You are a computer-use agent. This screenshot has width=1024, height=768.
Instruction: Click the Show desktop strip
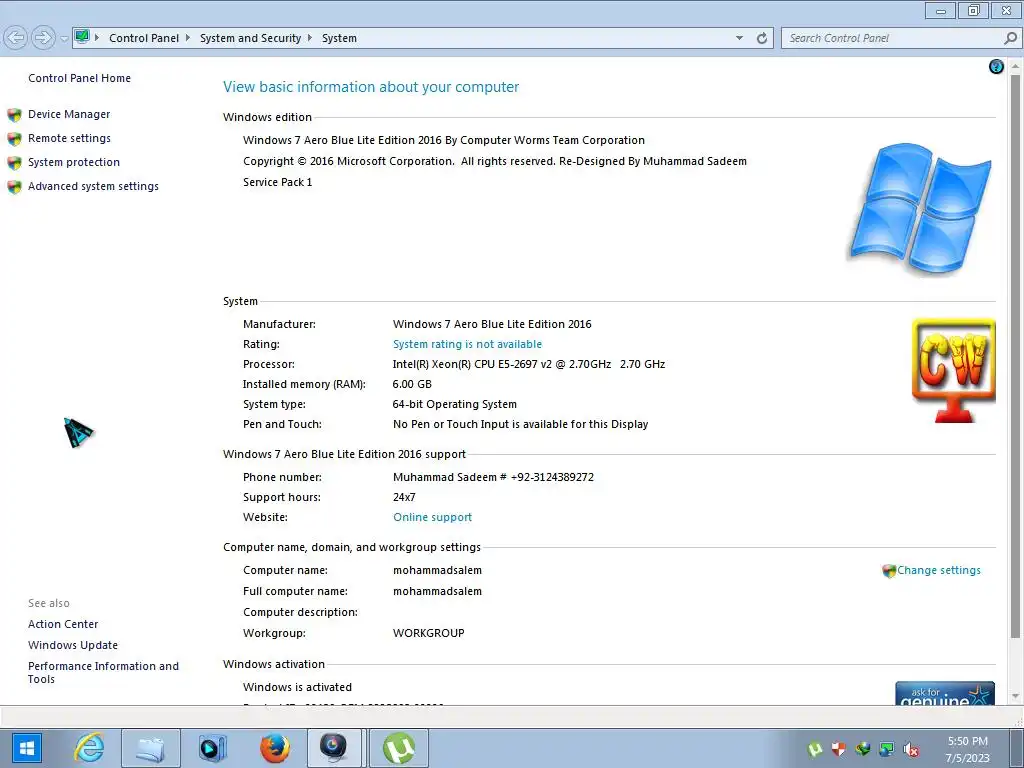[x=1017, y=748]
